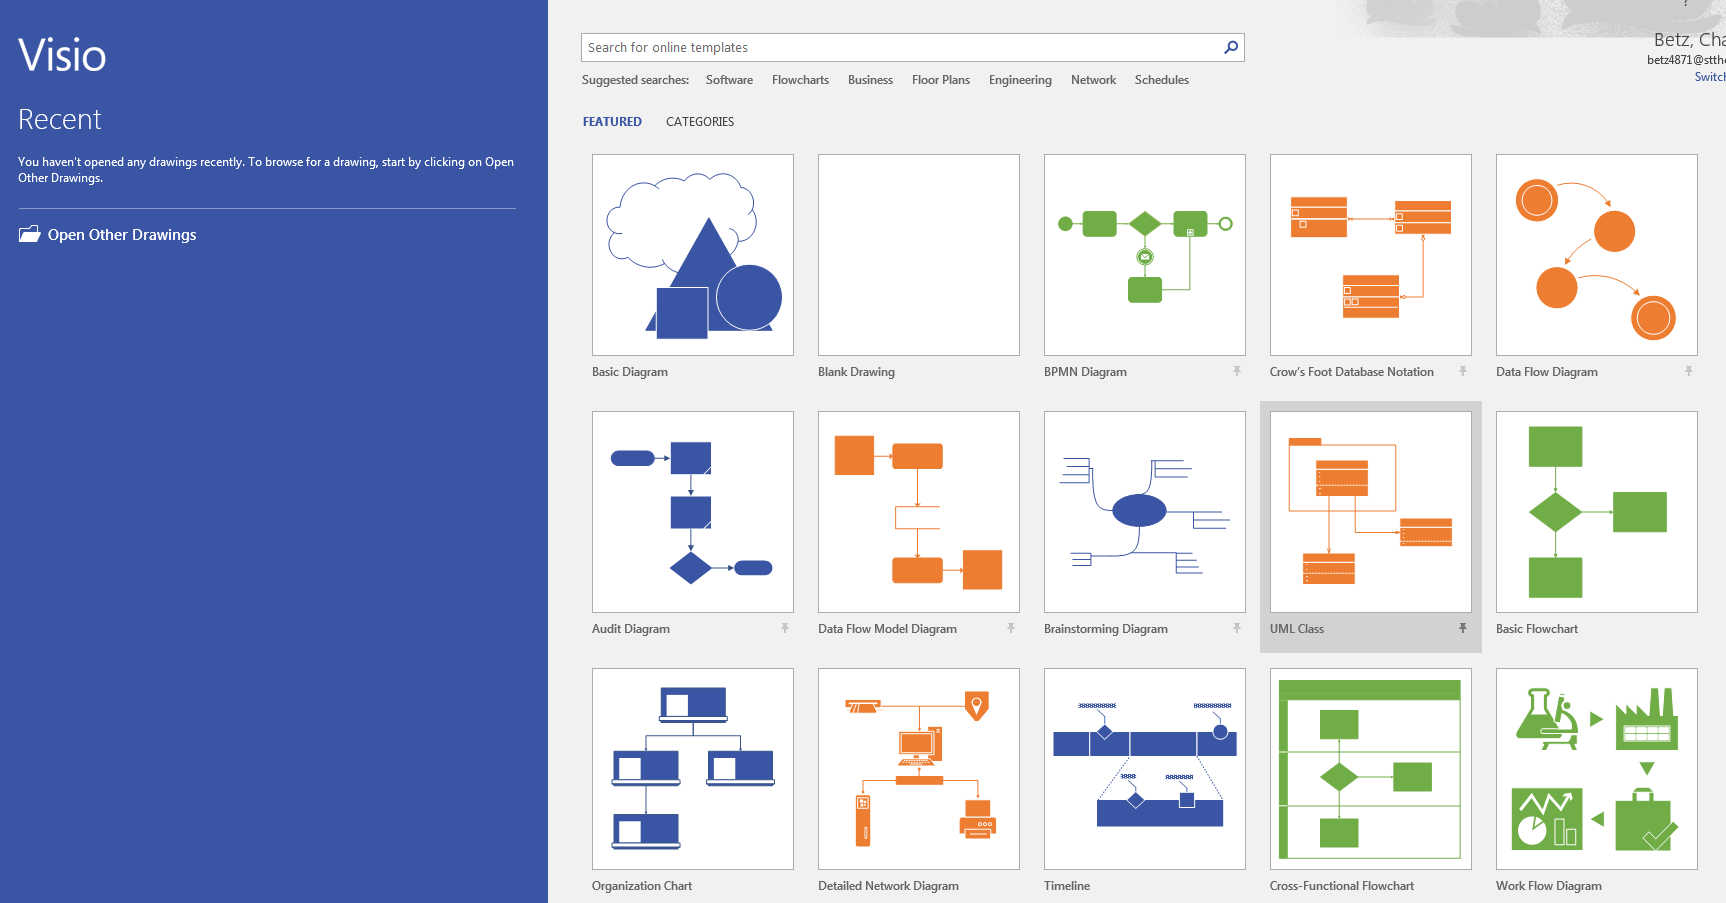Select the Cross-Functional Flowchart thumbnail
The width and height of the screenshot is (1726, 903).
click(1371, 769)
